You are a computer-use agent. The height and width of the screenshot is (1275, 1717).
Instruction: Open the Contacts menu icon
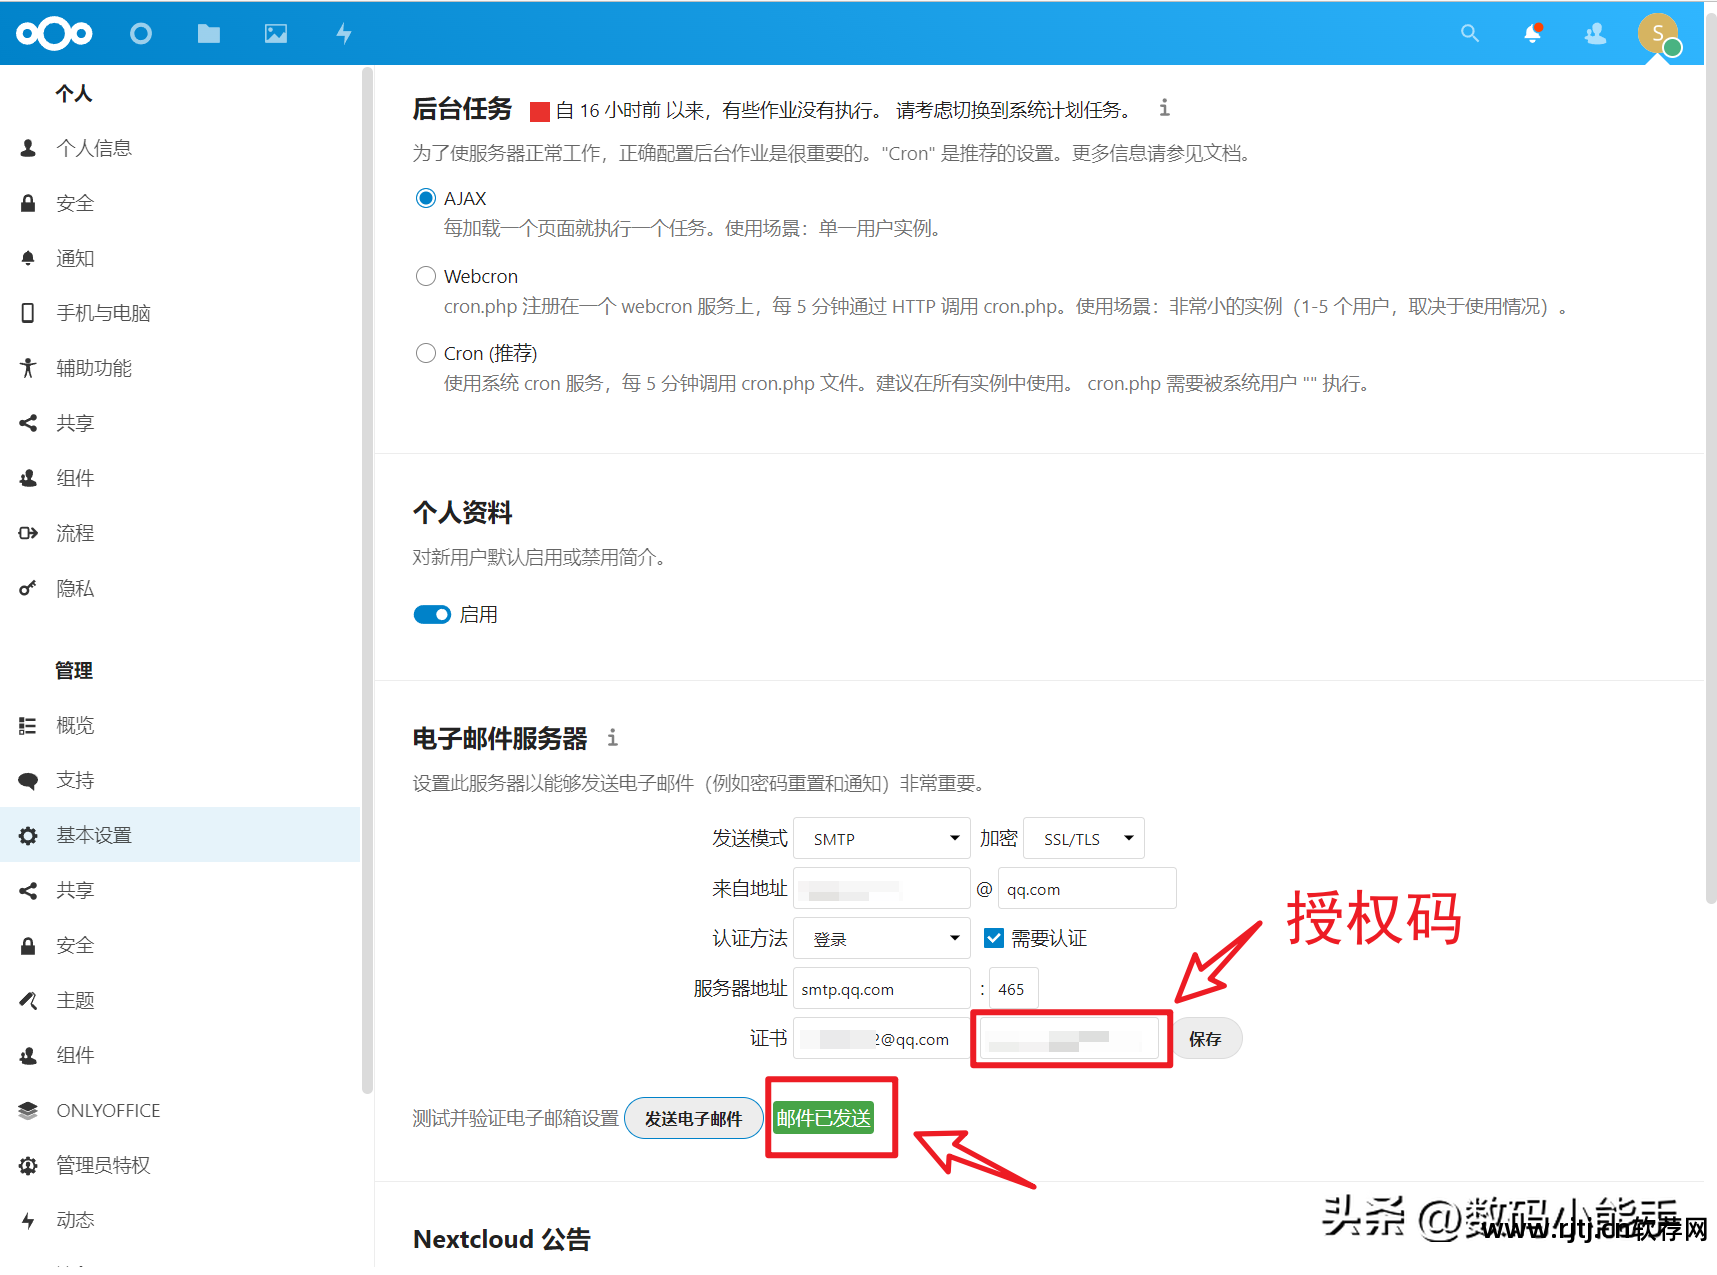click(x=1595, y=34)
